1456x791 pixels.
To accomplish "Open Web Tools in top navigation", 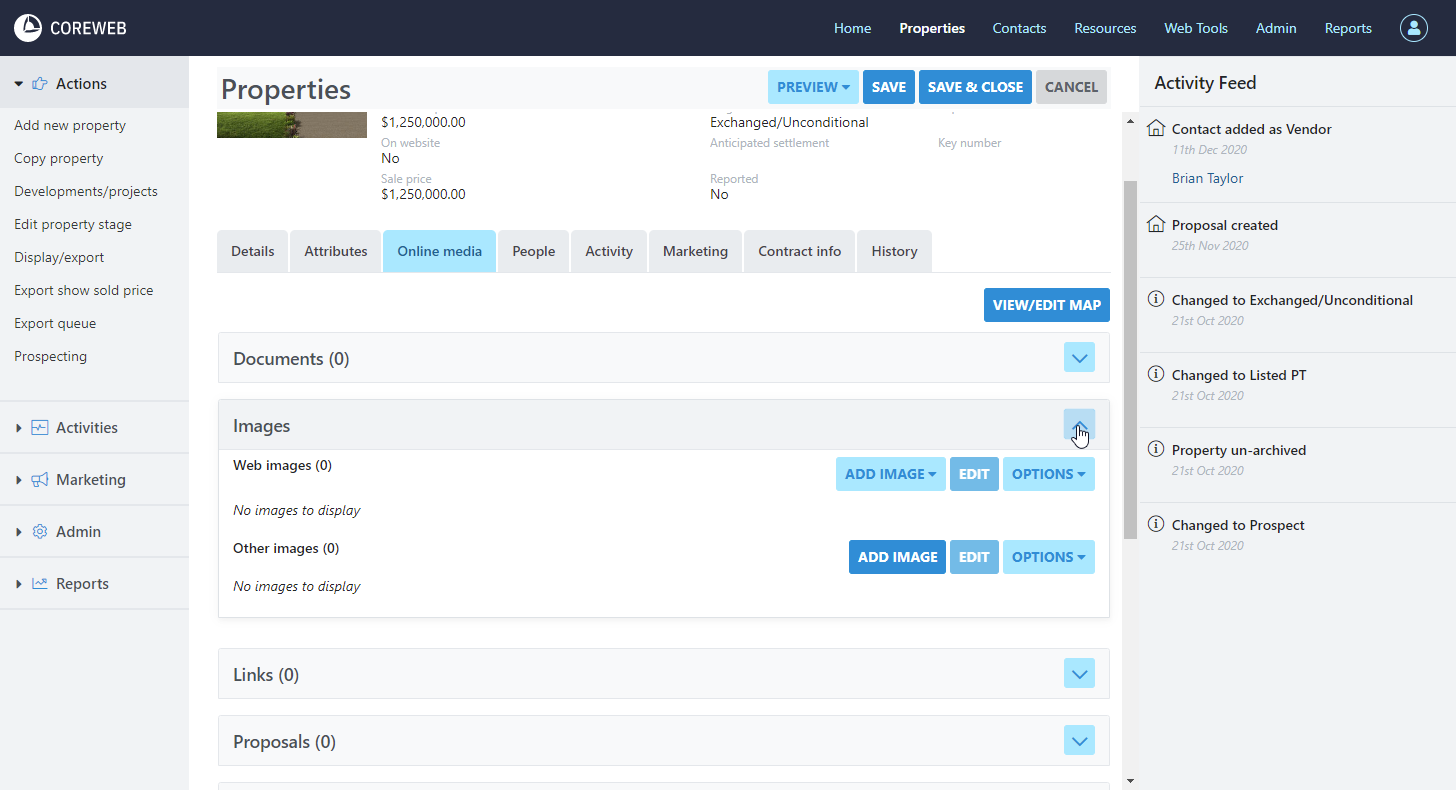I will click(1195, 28).
